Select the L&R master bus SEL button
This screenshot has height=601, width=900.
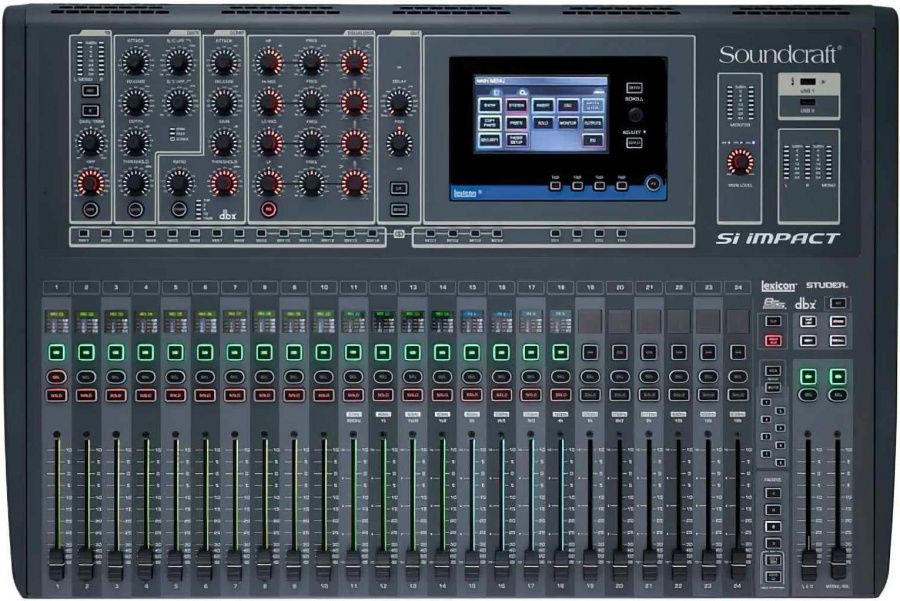[x=808, y=395]
